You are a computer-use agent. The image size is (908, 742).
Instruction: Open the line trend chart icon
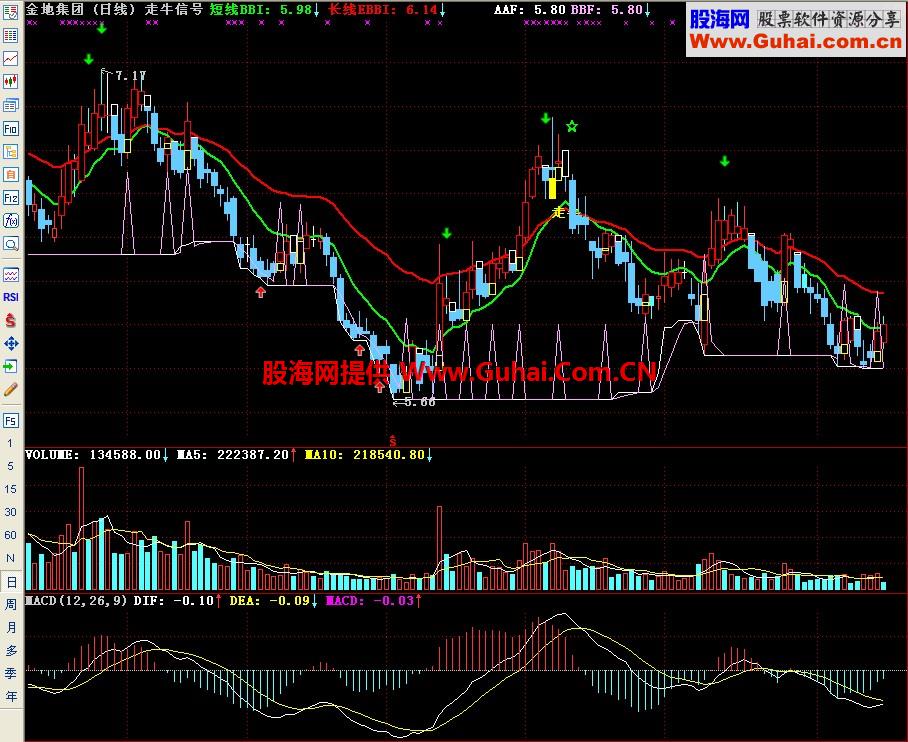pos(10,59)
